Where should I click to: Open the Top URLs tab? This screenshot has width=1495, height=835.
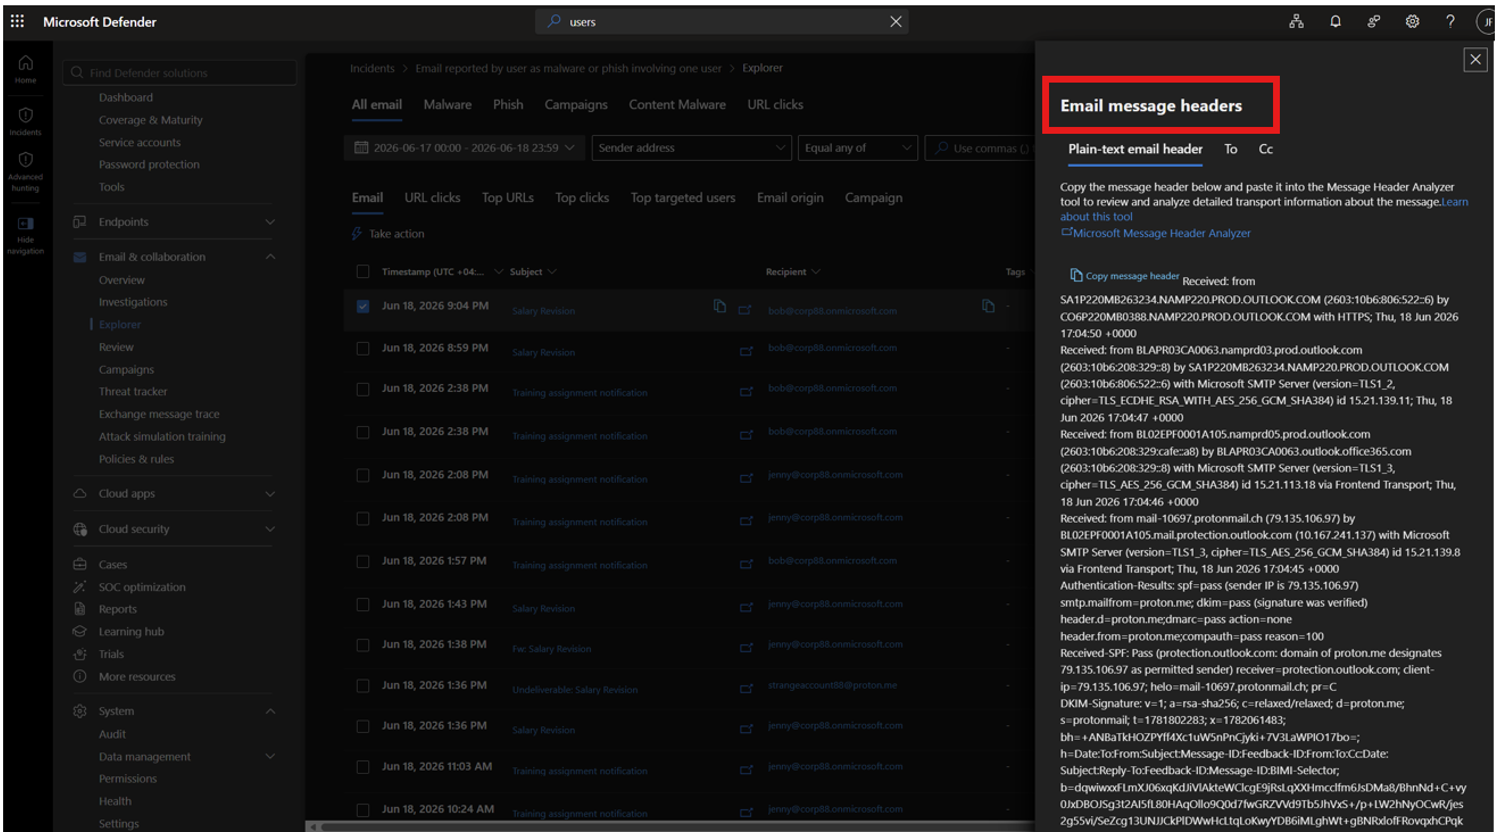click(x=508, y=198)
